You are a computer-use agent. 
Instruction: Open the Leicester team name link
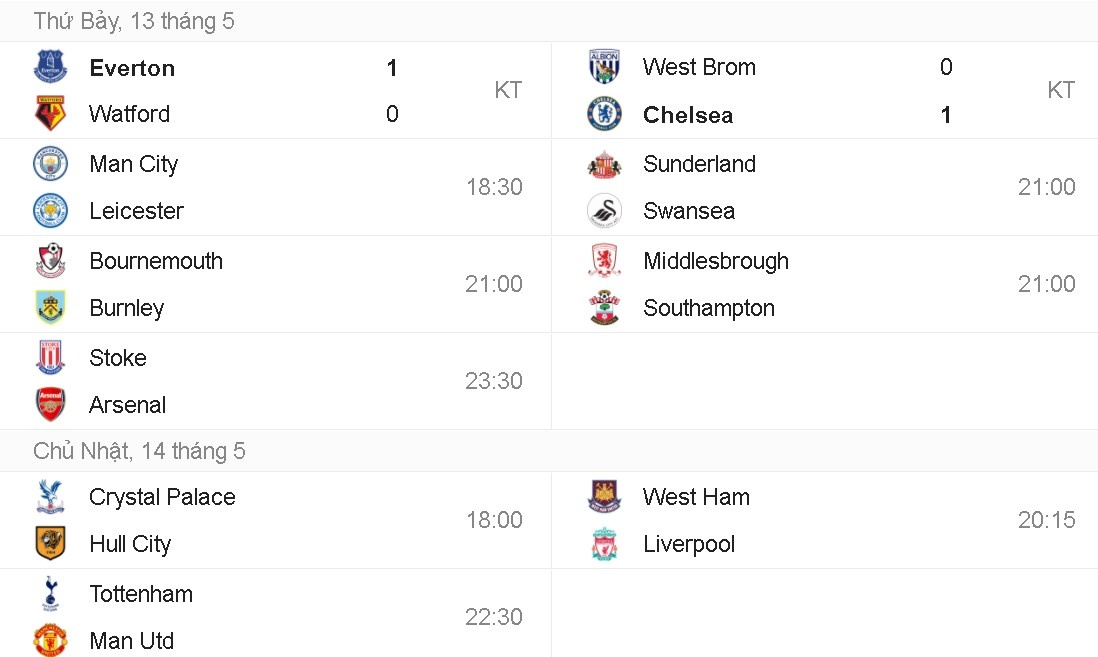pos(136,211)
